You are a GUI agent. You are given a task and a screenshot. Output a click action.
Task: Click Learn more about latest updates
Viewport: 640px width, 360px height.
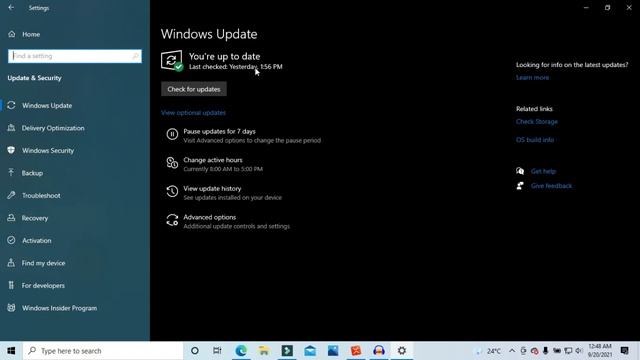[x=532, y=78]
